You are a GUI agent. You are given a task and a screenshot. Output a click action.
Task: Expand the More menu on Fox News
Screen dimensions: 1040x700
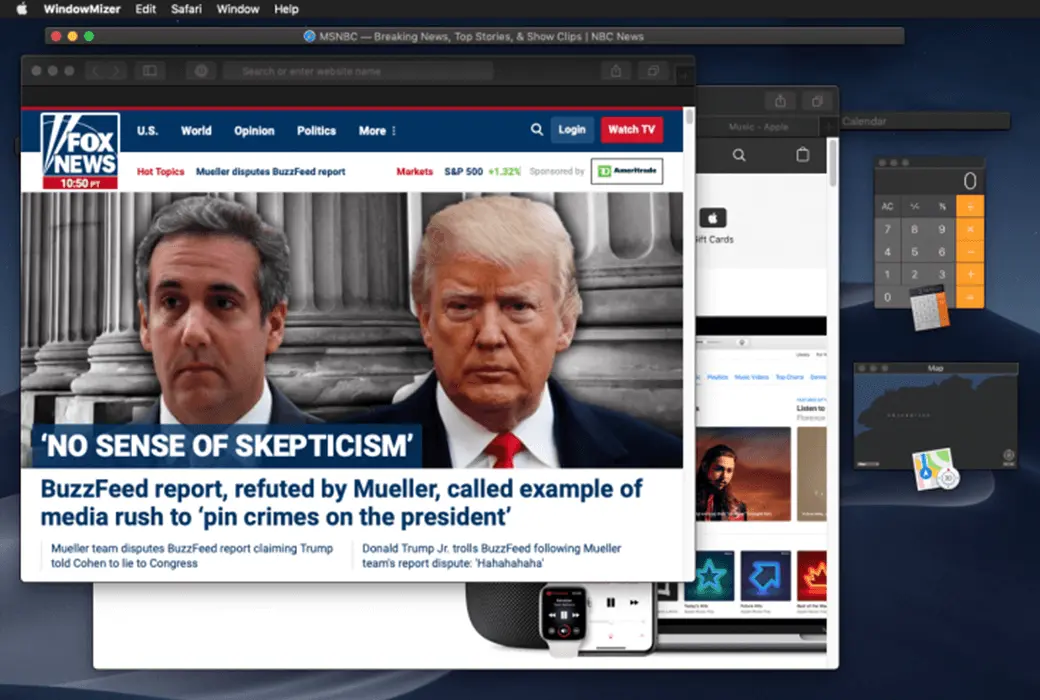click(x=377, y=131)
